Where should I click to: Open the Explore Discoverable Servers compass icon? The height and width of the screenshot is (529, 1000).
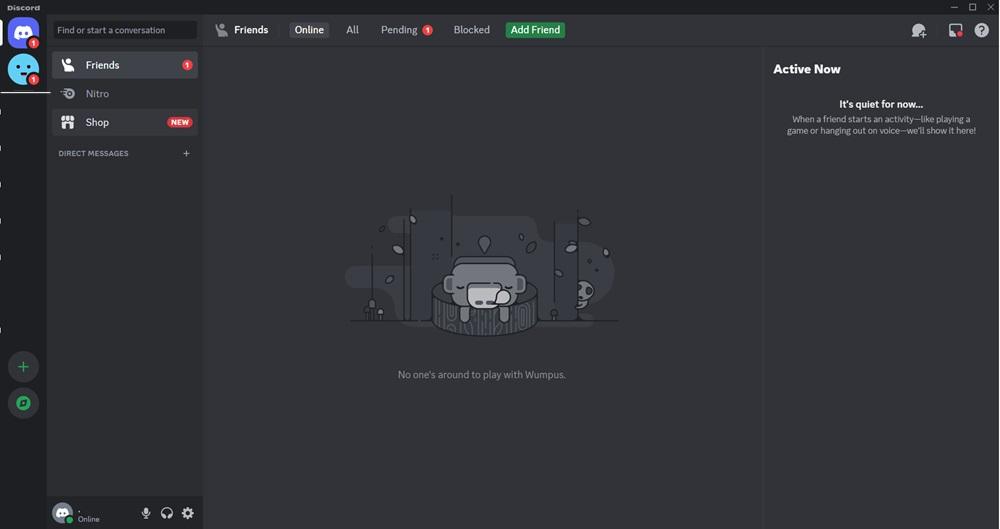[x=24, y=403]
